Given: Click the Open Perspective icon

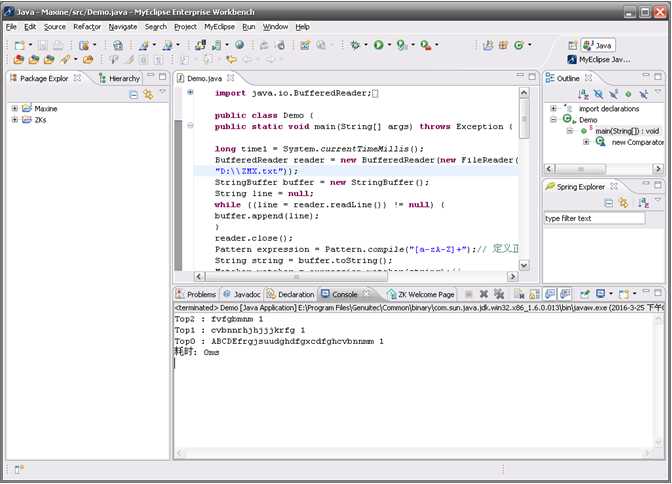Looking at the screenshot, I should tap(573, 45).
